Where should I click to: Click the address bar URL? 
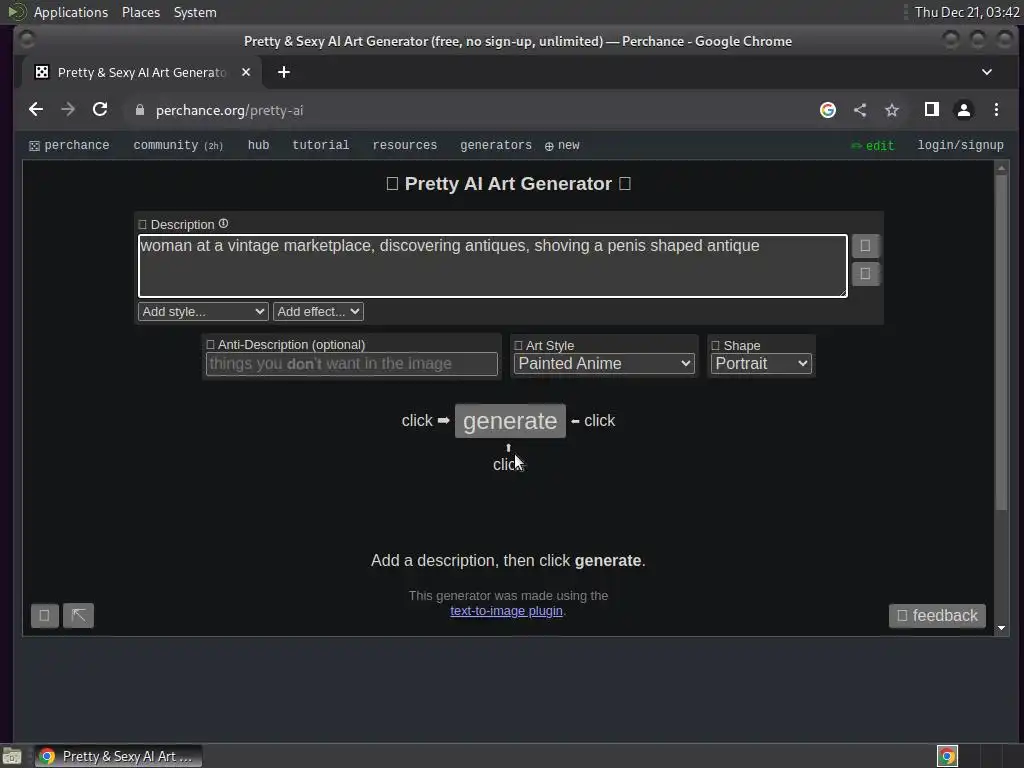(x=229, y=110)
